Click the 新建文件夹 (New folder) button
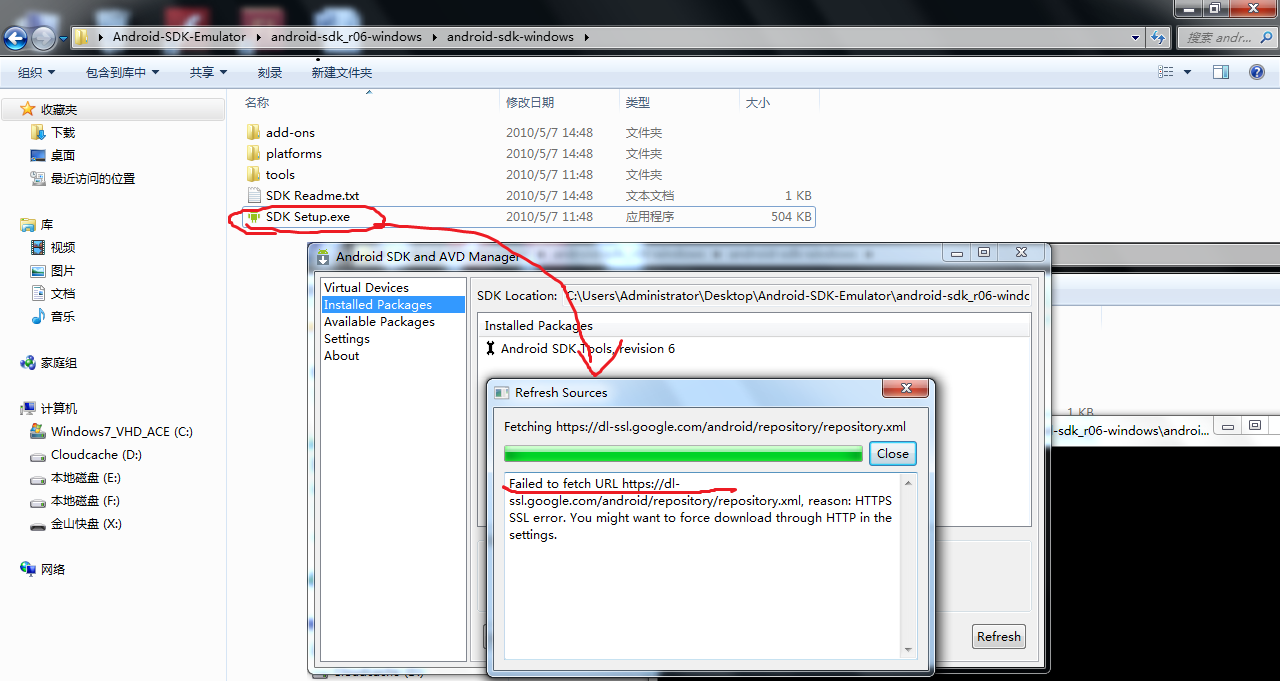This screenshot has height=681, width=1280. [x=342, y=72]
